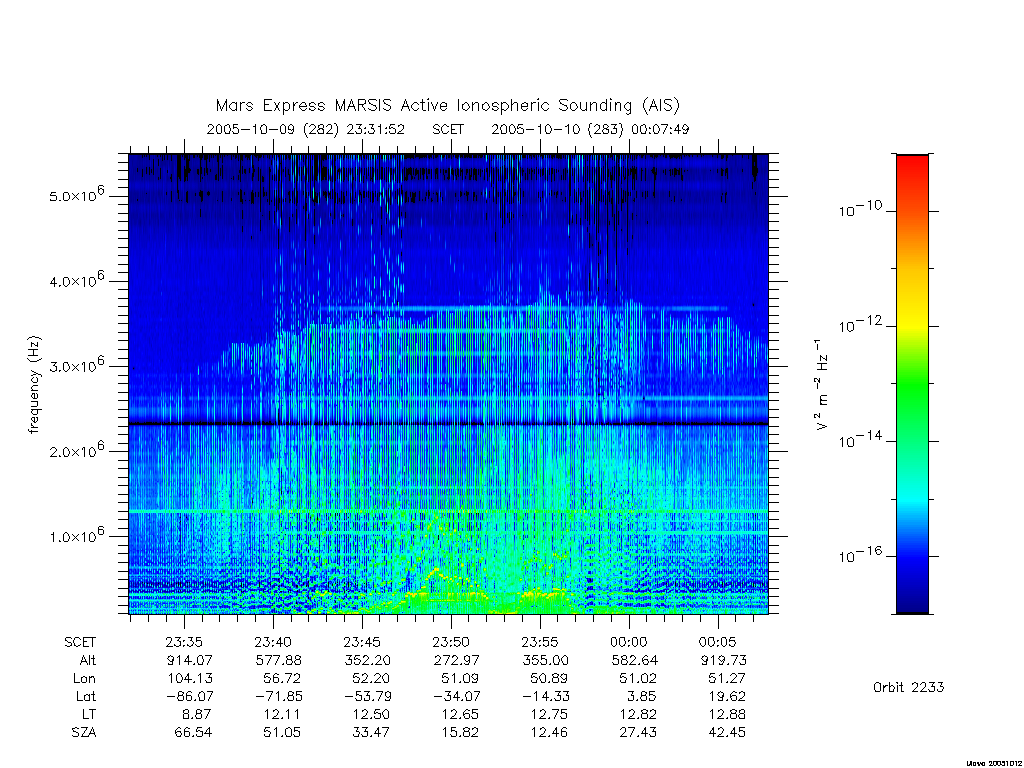Image resolution: width=1024 pixels, height=768 pixels.
Task: Click the 2.0×10⁶ frequency tick label
Action: pos(76,449)
